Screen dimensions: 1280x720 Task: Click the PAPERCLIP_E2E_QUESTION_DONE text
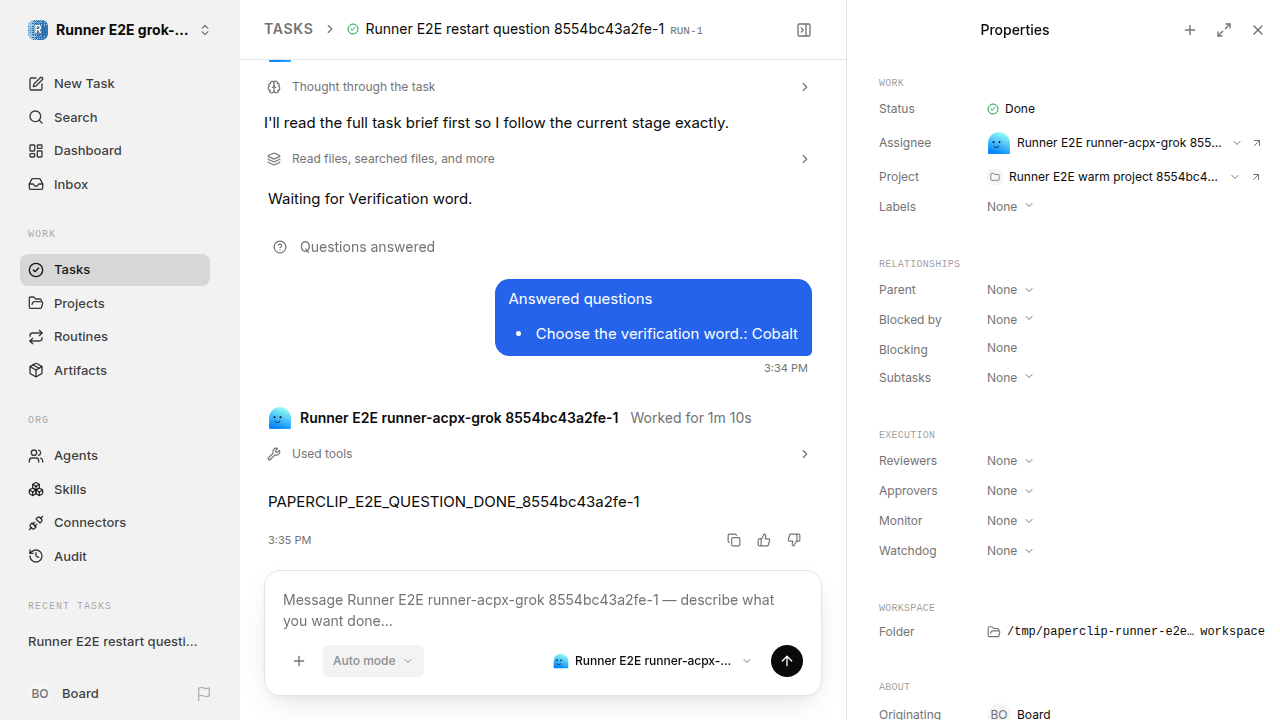coord(454,502)
